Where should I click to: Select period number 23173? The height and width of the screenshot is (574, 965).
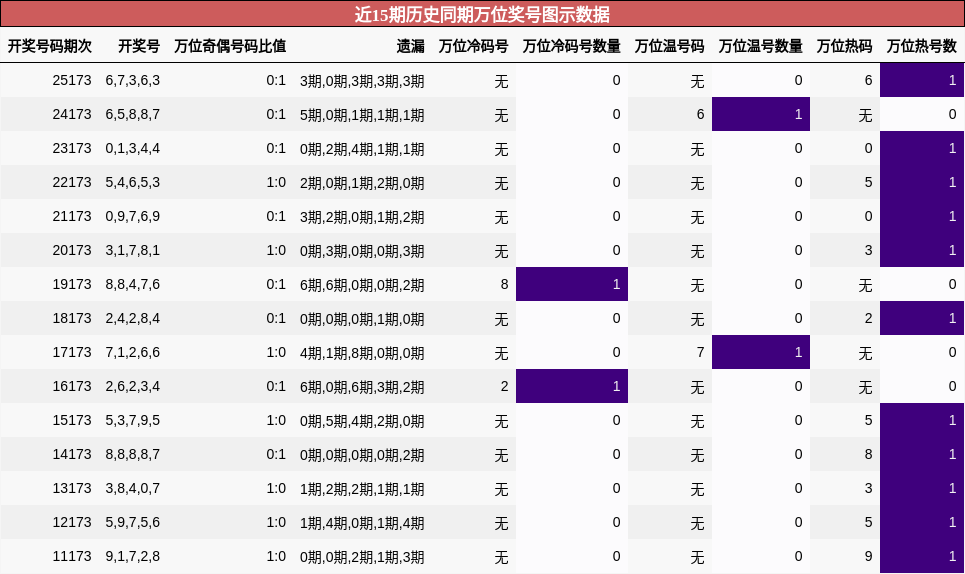point(72,148)
